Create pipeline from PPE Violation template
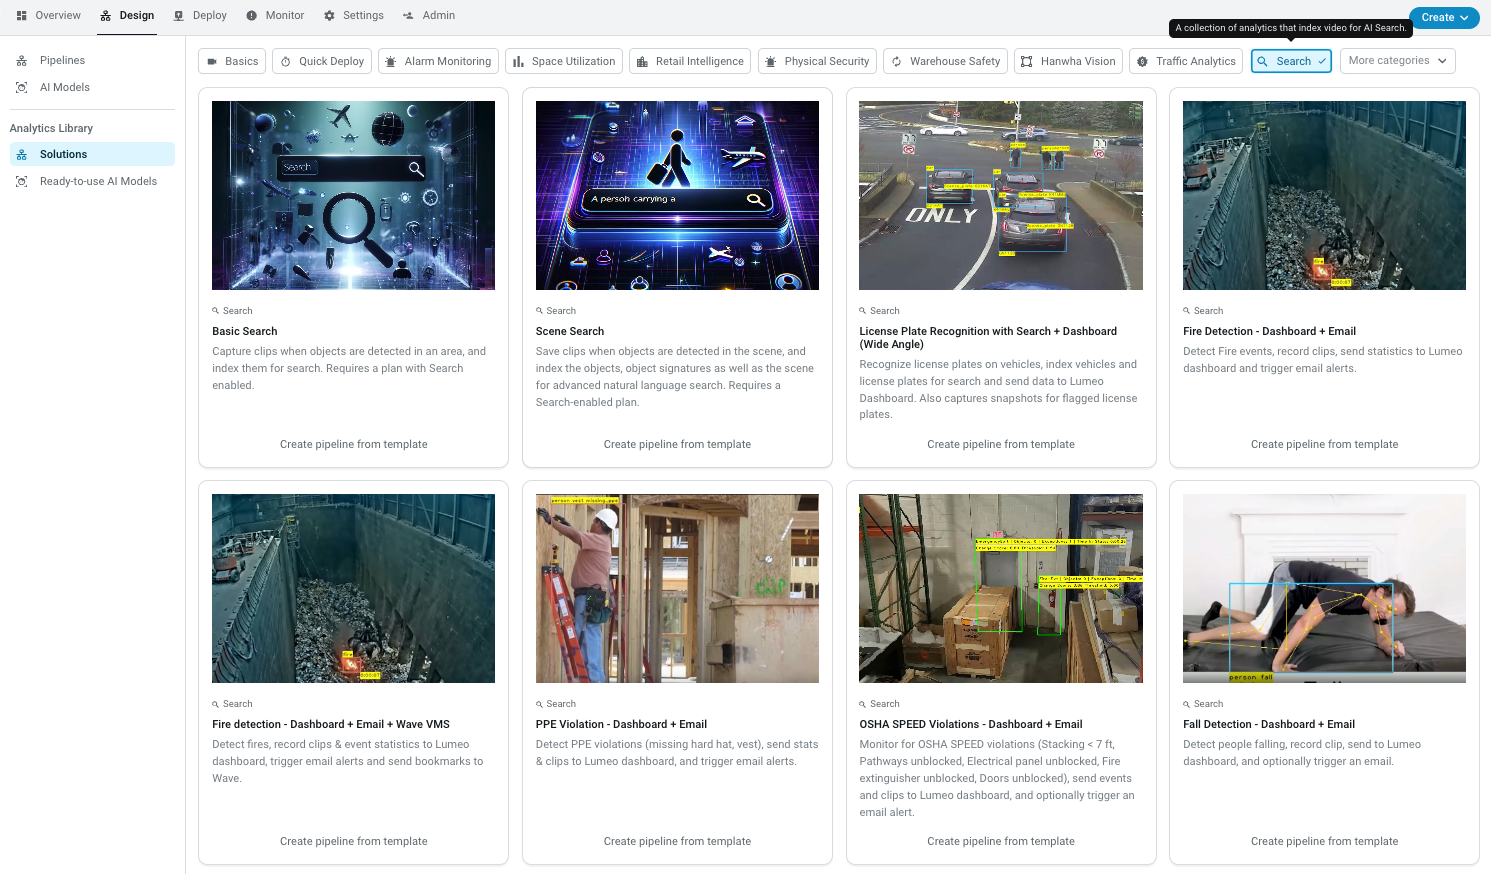This screenshot has width=1491, height=874. click(x=677, y=842)
